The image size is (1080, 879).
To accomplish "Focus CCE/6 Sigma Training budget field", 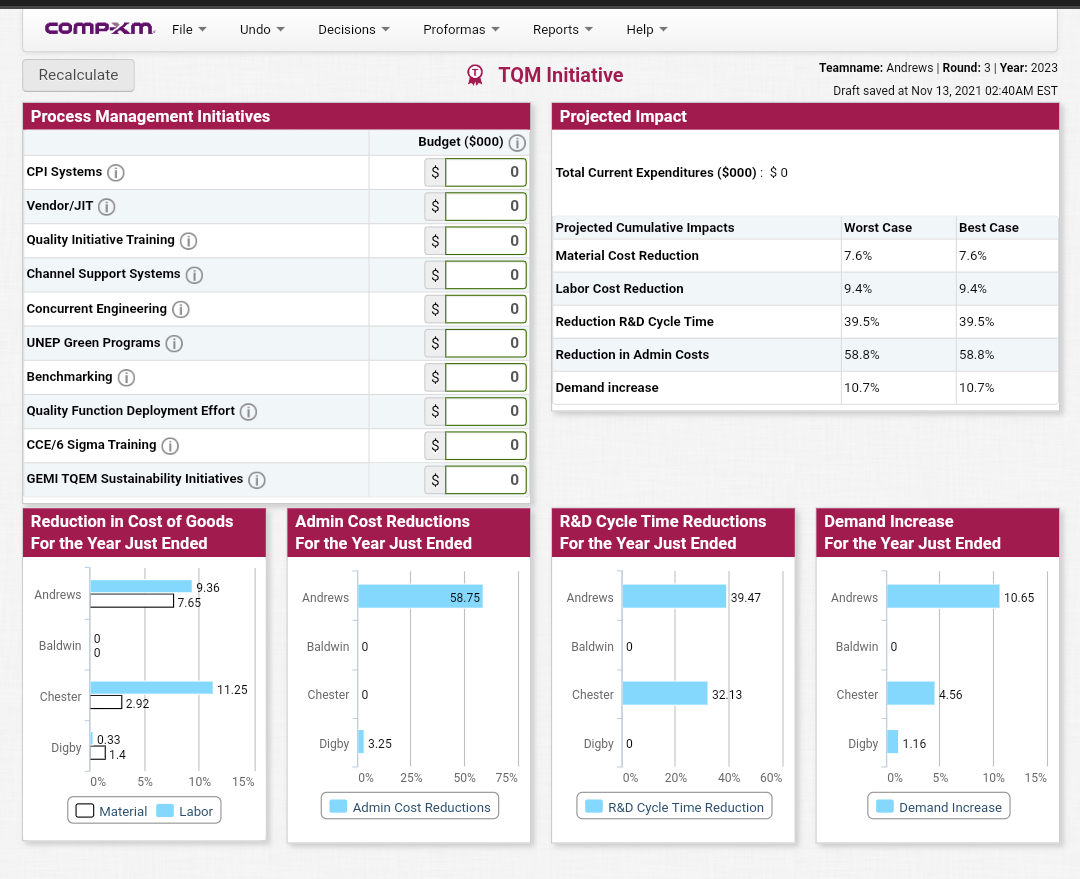I will (486, 445).
